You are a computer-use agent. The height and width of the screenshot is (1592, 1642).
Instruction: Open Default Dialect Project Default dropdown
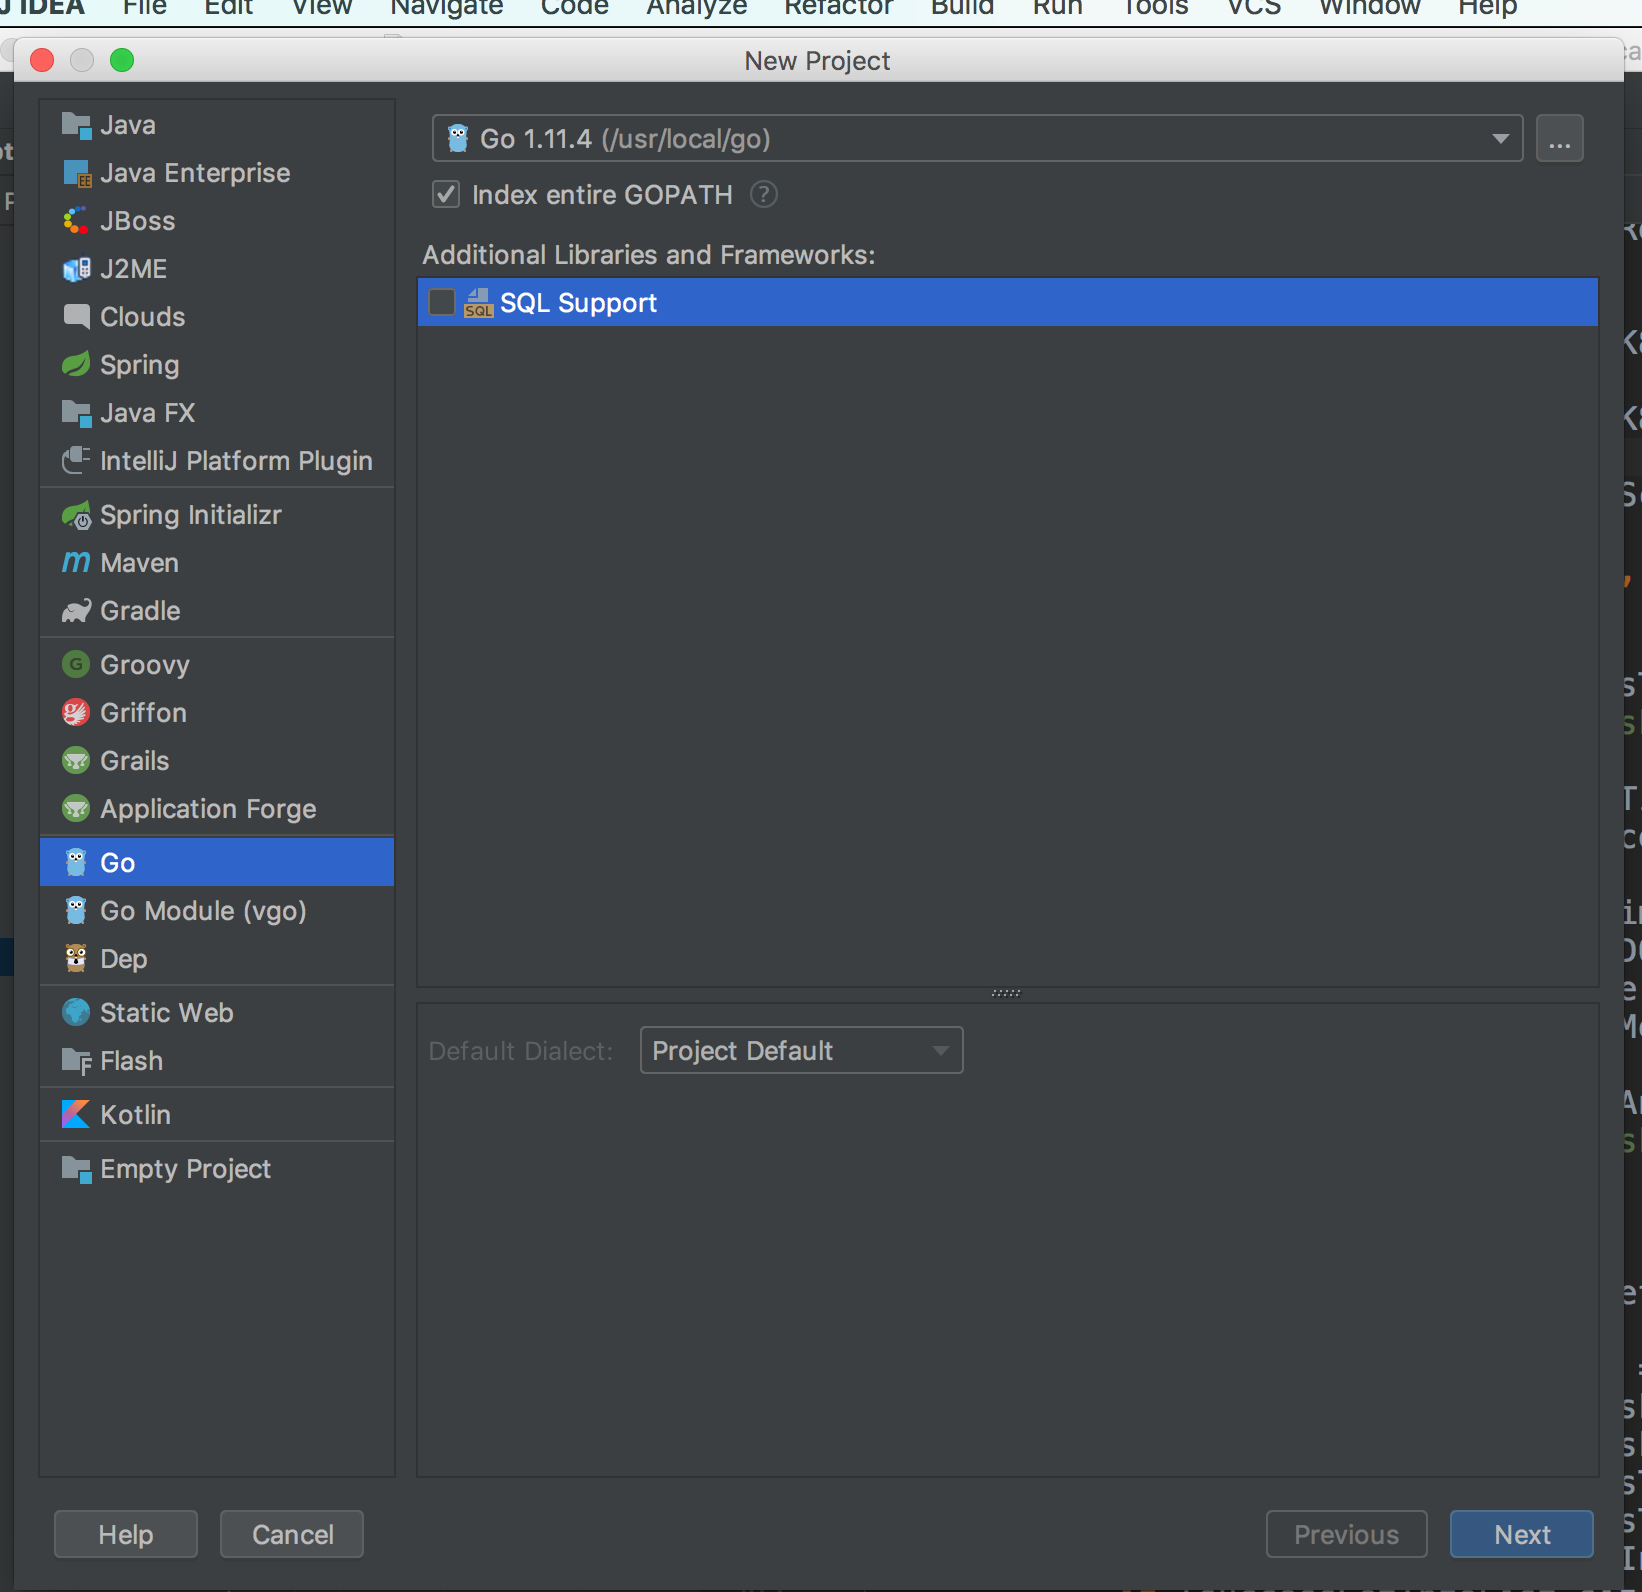pos(801,1050)
